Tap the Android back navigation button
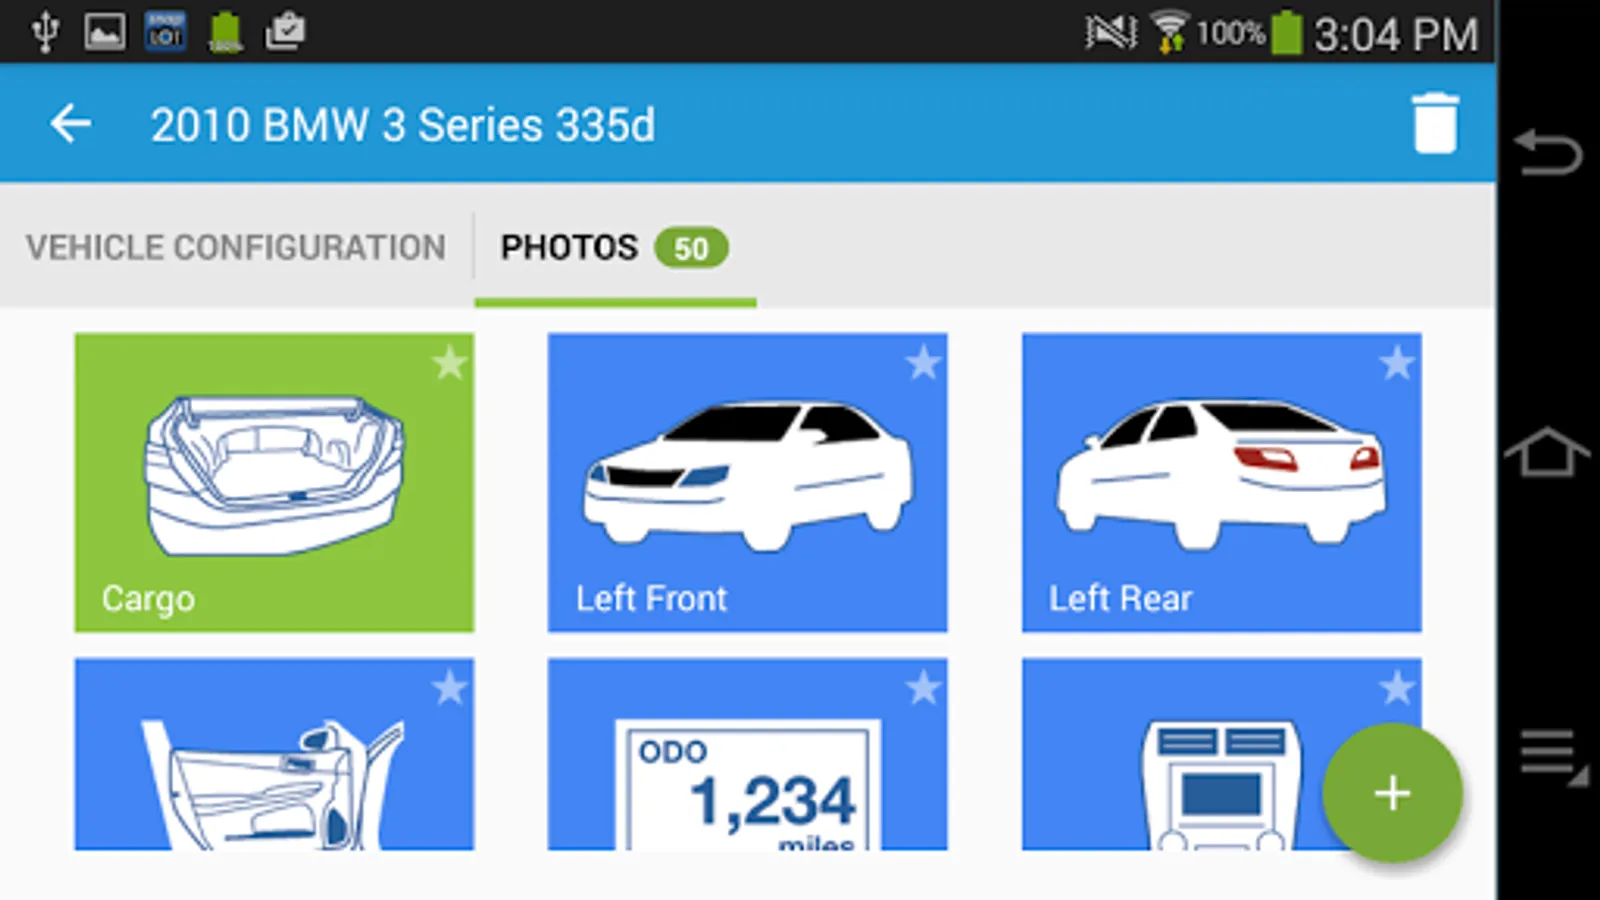 (1547, 152)
